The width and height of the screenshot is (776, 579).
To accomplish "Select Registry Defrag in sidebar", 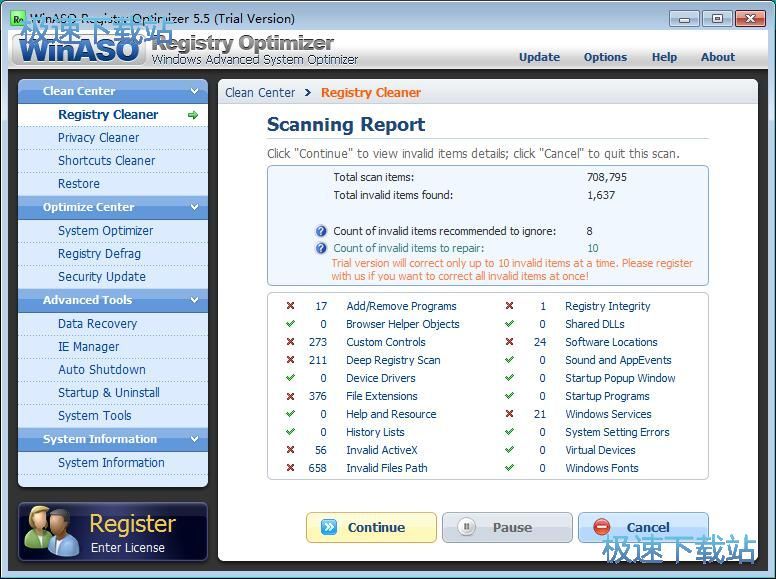I will click(x=99, y=254).
